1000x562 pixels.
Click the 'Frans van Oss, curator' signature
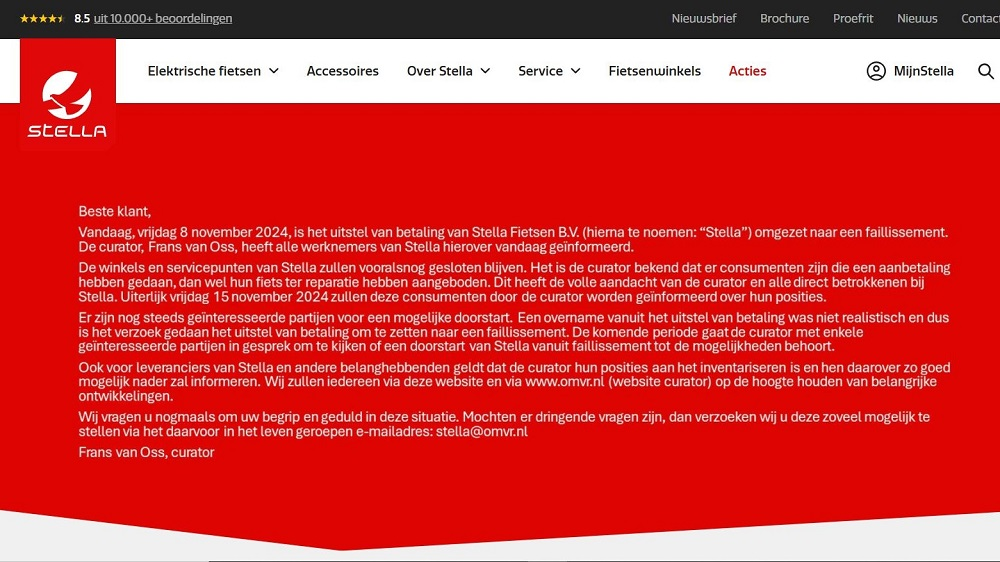(146, 452)
